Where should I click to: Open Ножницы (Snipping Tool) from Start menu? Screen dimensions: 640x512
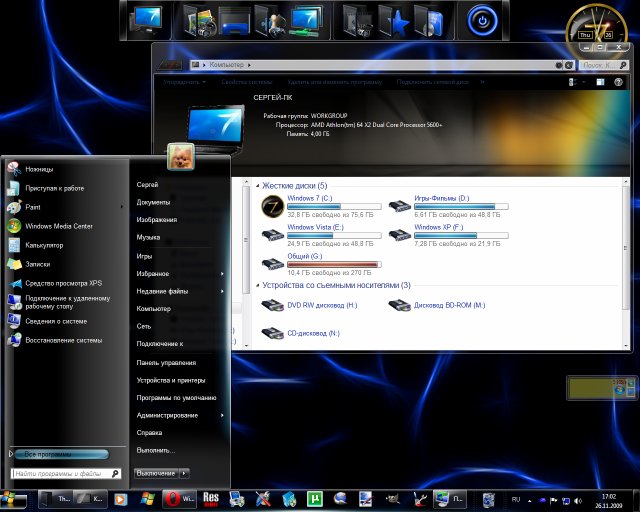[x=40, y=169]
